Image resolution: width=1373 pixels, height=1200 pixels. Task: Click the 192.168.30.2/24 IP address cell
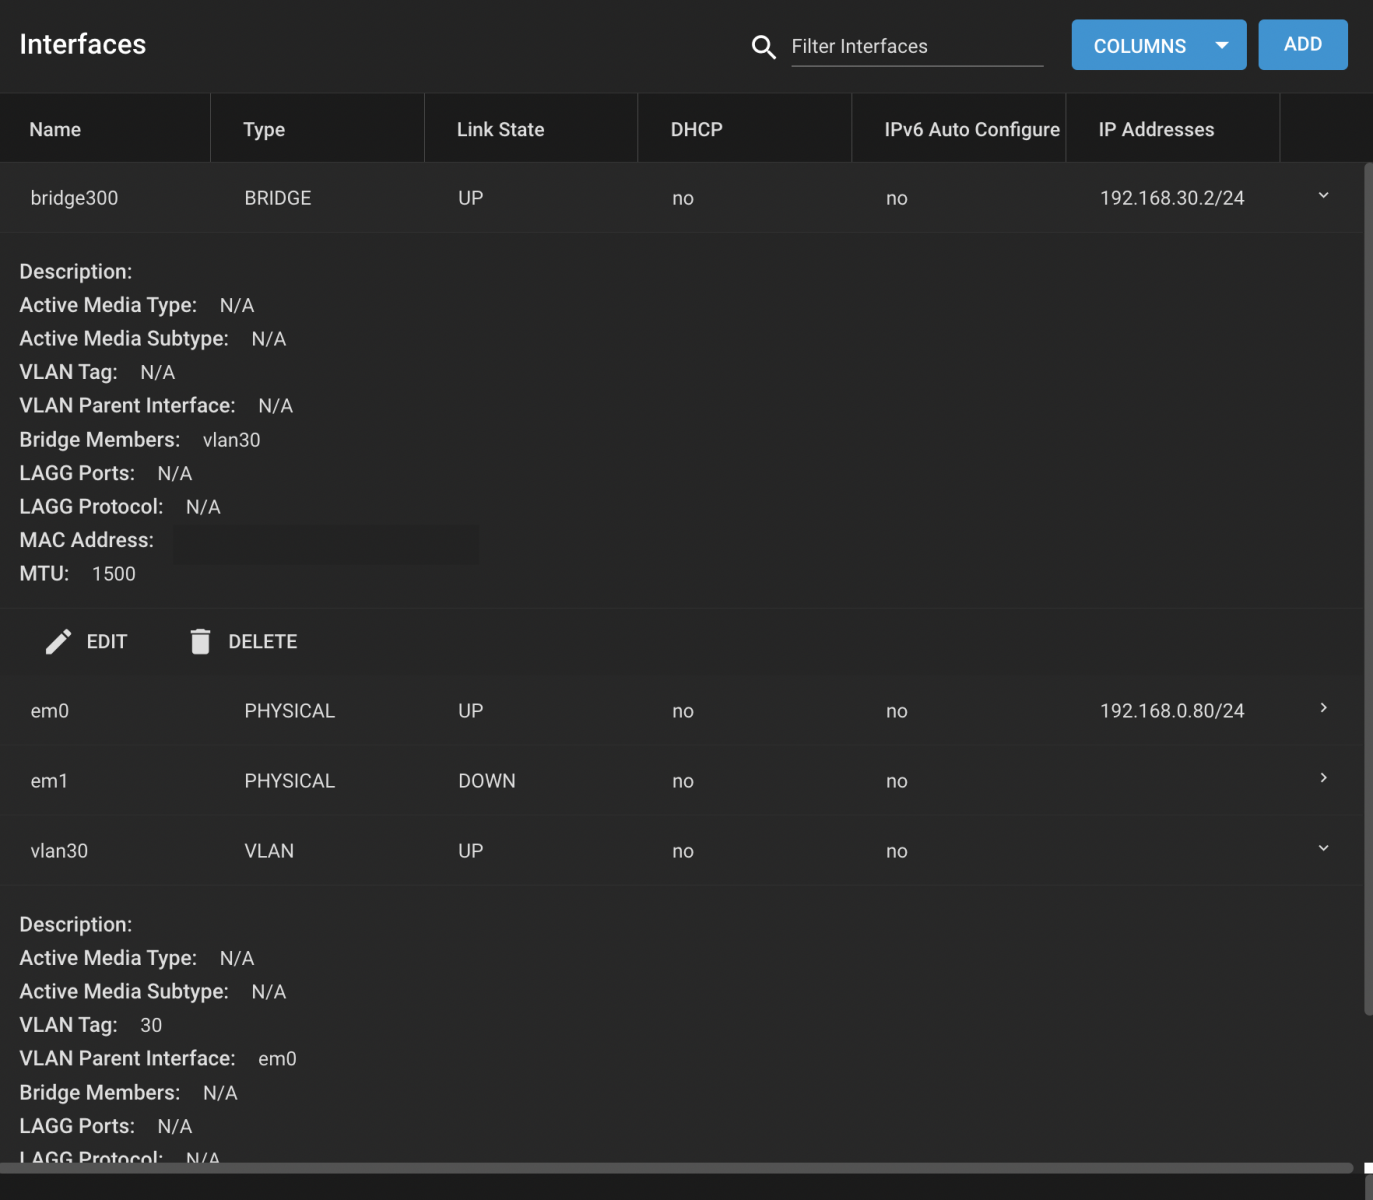pos(1172,198)
